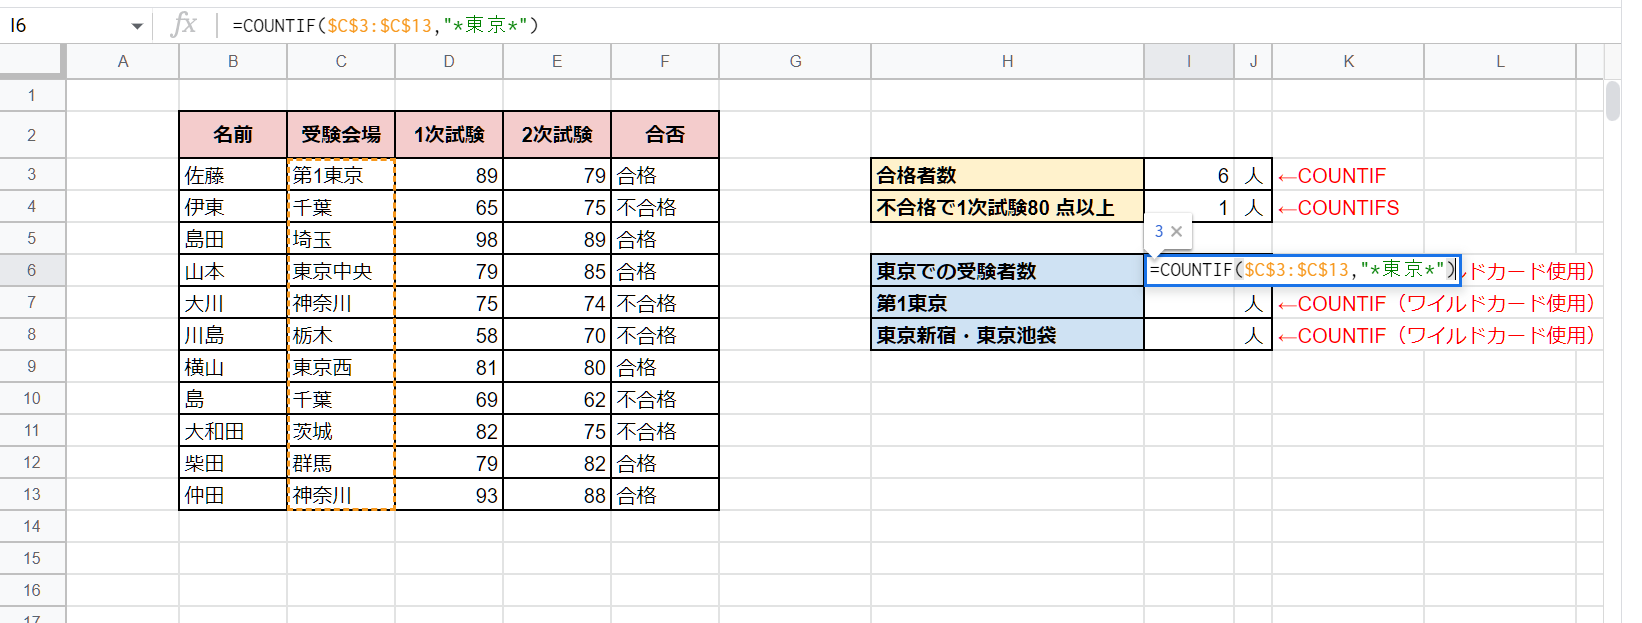
Task: Select column H header
Action: click(x=1007, y=62)
